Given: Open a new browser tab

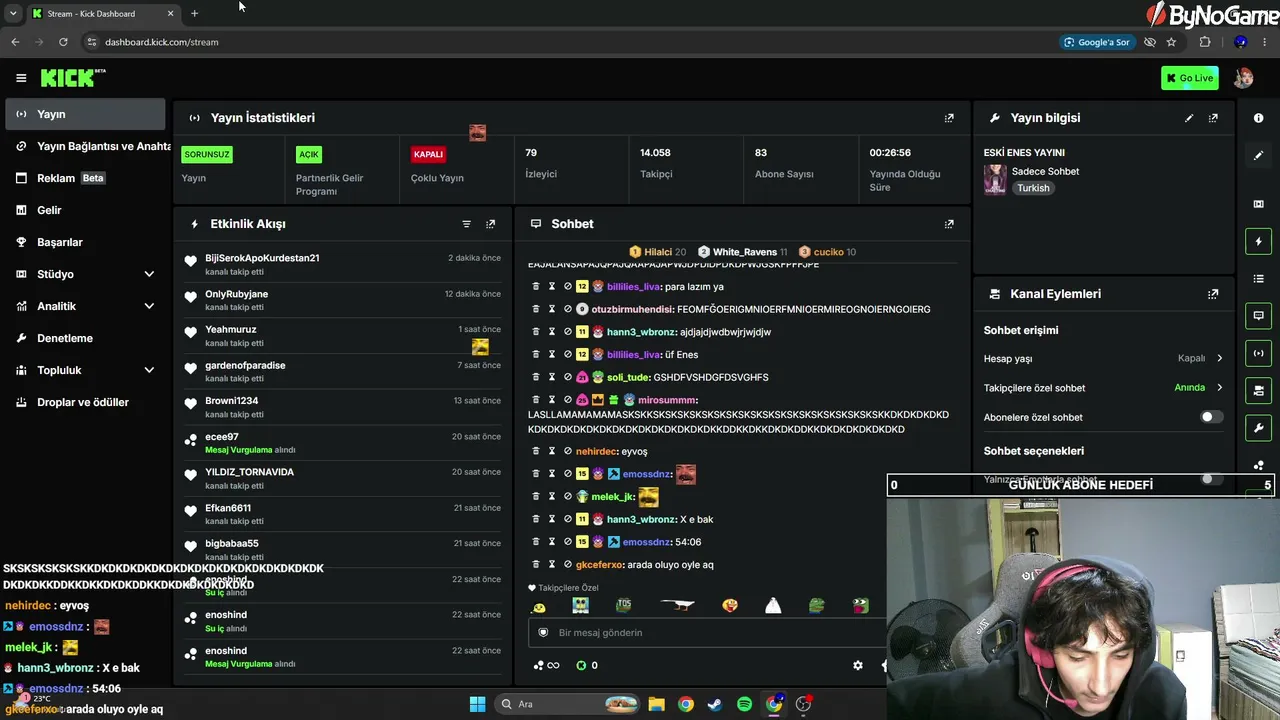Looking at the screenshot, I should tap(194, 14).
